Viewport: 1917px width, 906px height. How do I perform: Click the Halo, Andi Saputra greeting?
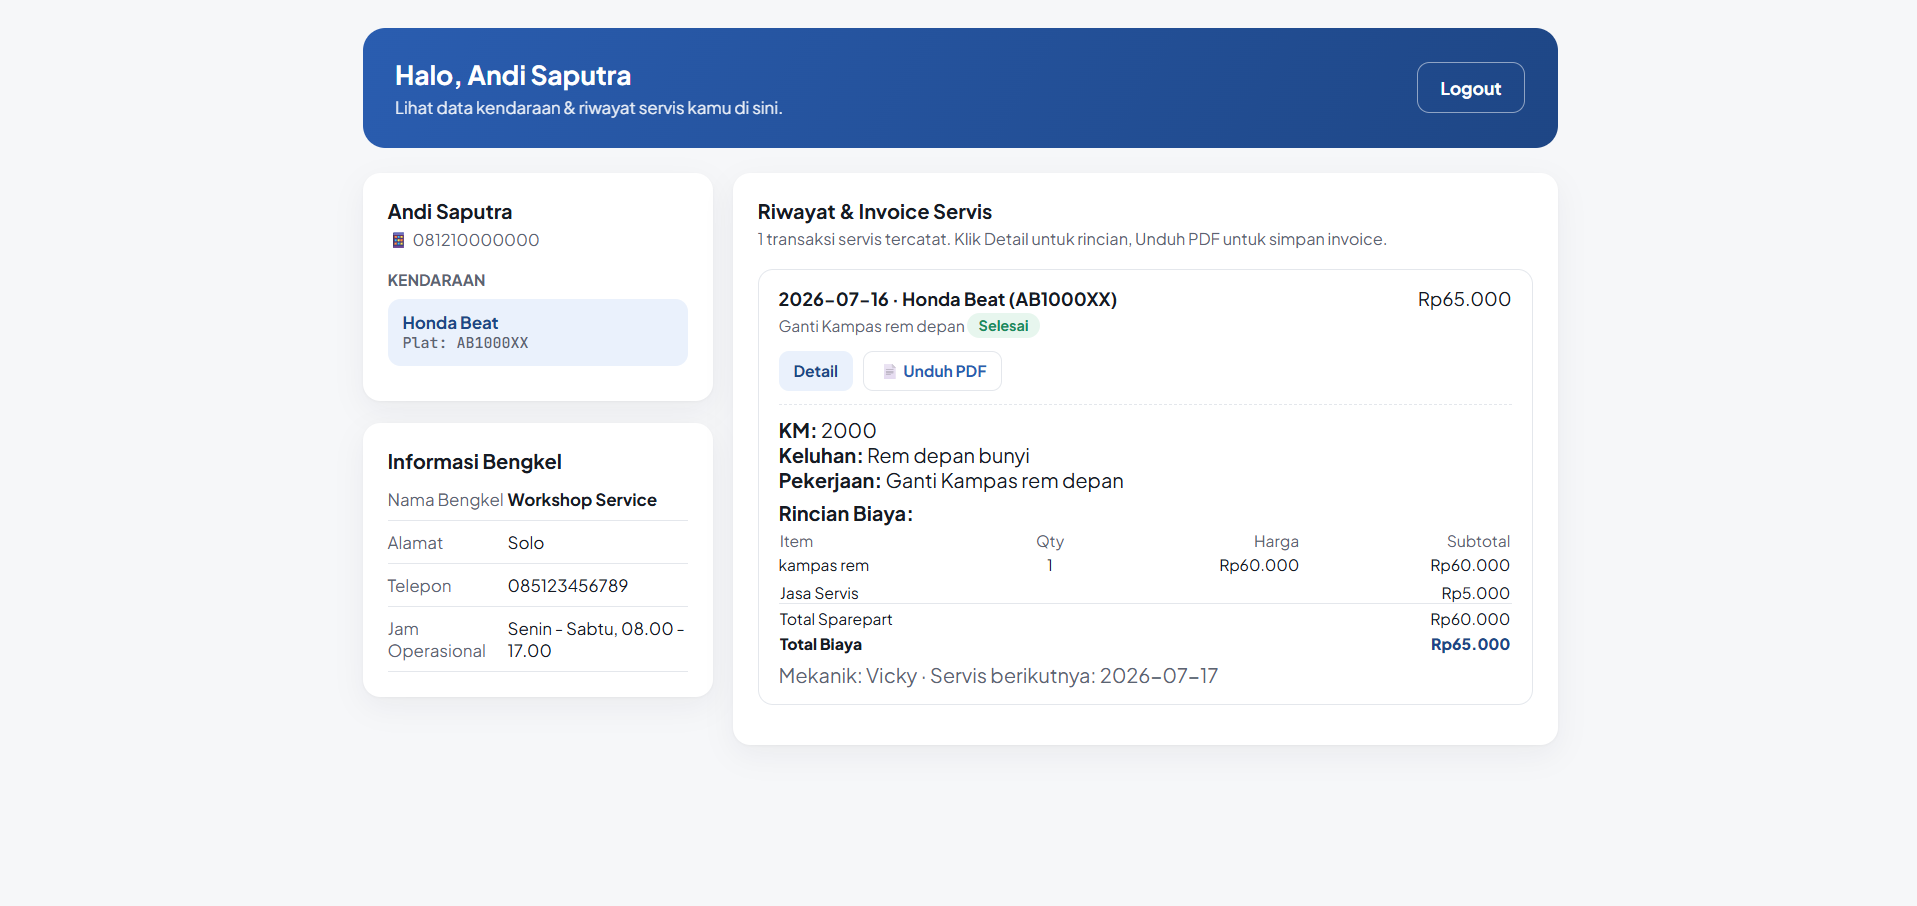(513, 75)
